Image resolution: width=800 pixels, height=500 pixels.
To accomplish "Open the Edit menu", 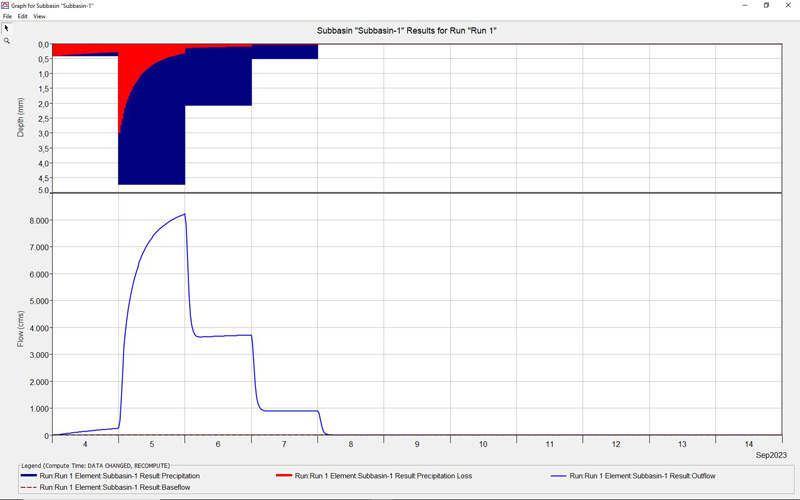I will pyautogui.click(x=22, y=17).
